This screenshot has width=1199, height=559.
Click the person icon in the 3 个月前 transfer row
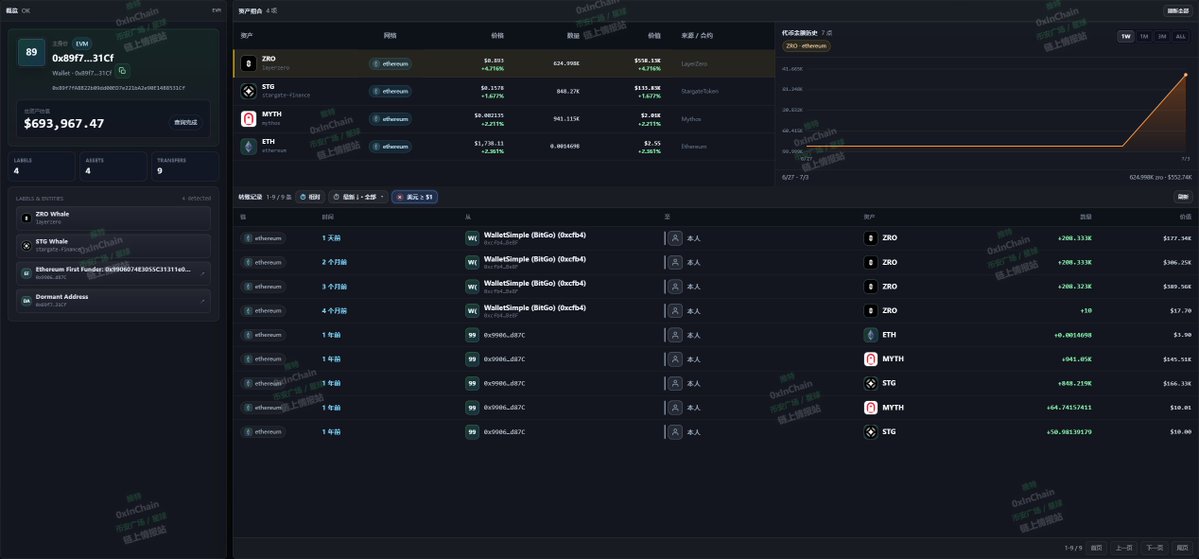point(675,286)
